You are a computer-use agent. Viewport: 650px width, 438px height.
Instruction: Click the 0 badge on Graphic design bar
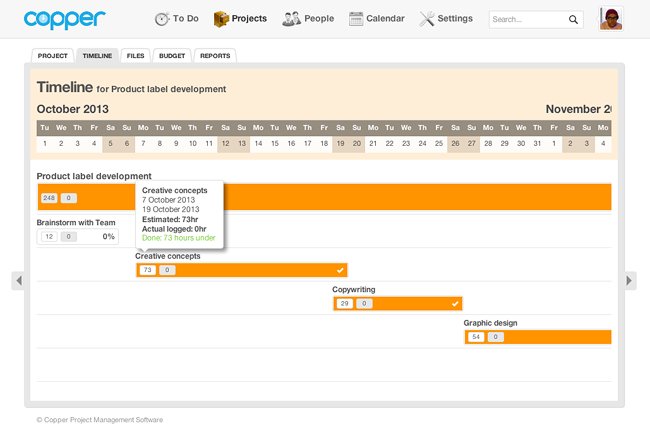pos(495,337)
